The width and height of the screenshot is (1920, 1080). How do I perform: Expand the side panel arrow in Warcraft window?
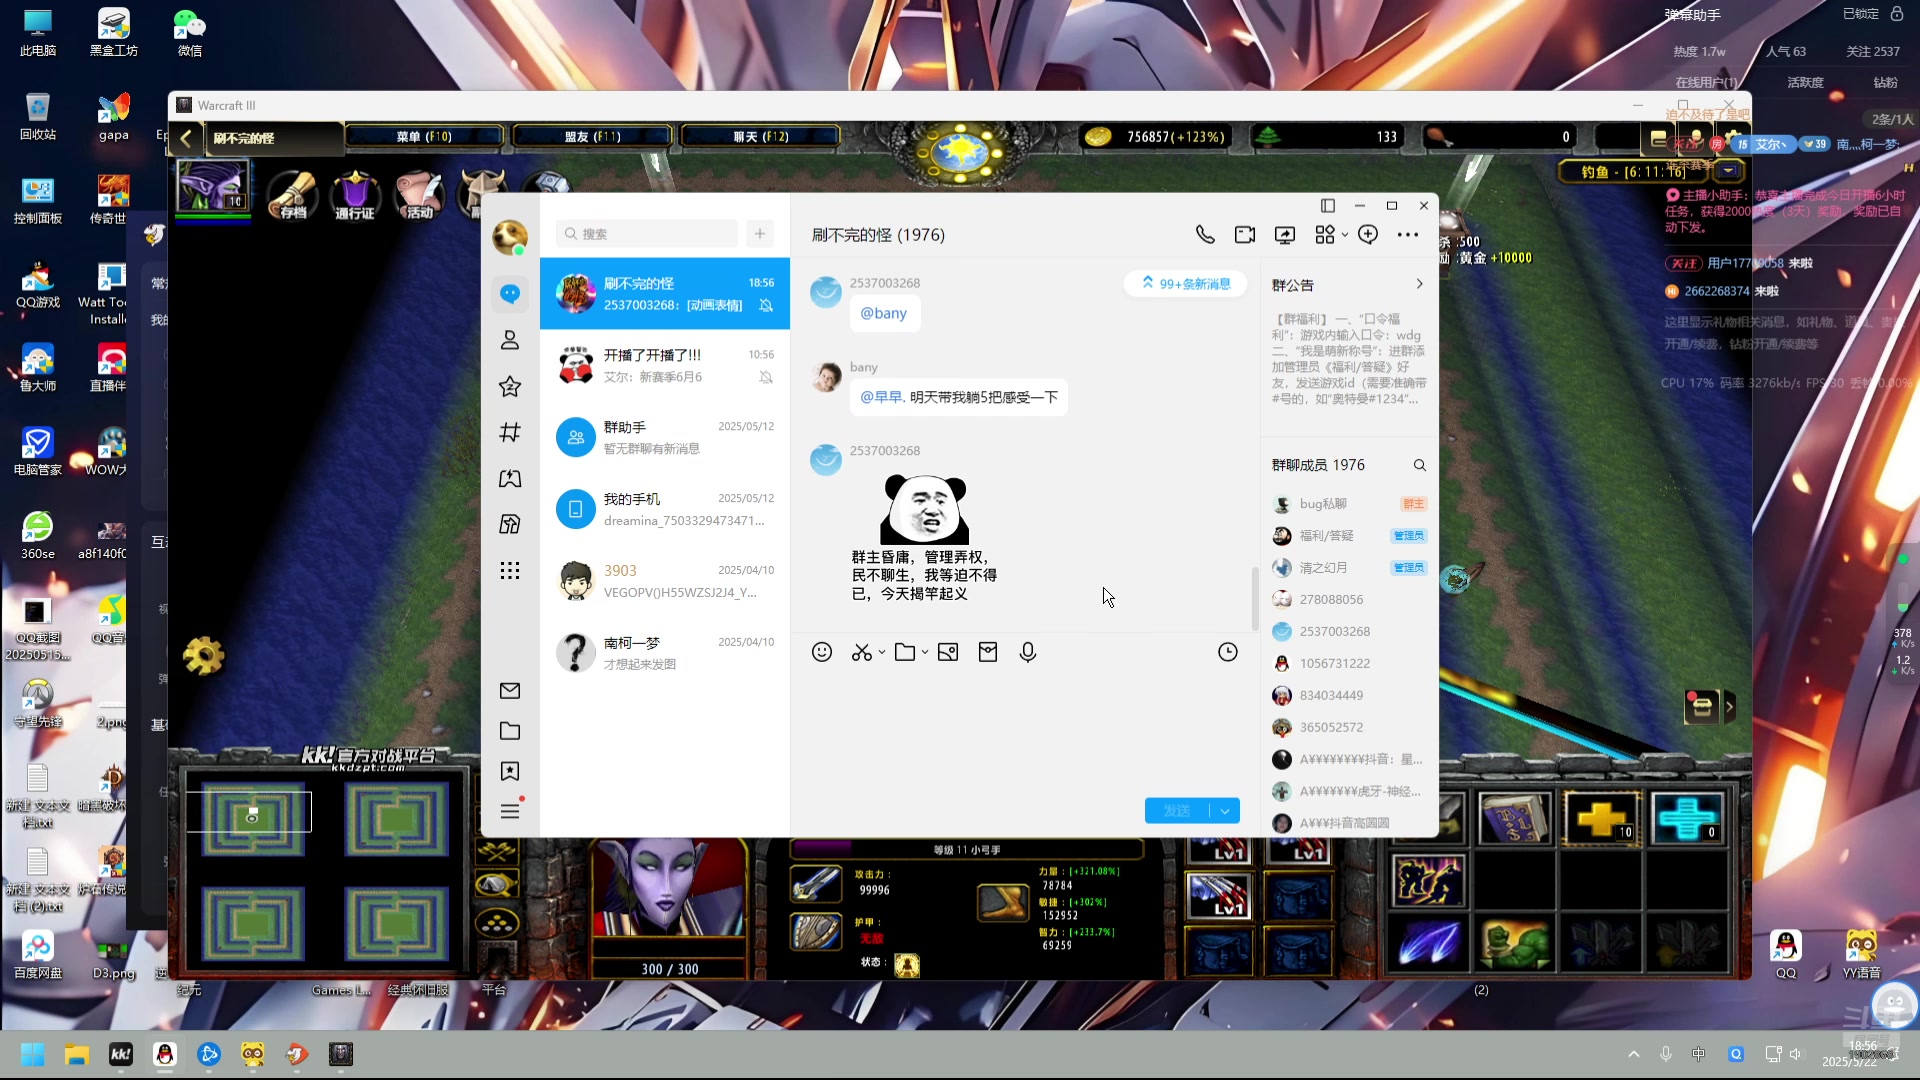1729,706
